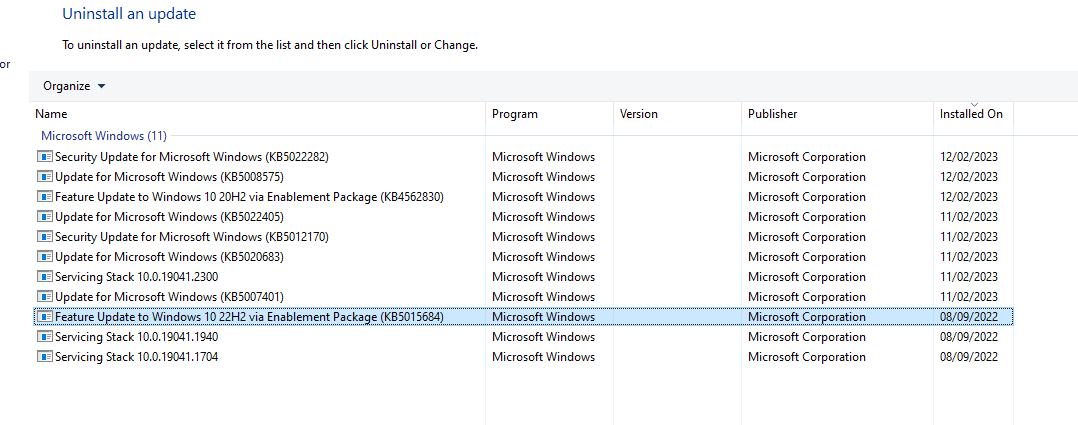Viewport: 1078px width, 425px height.
Task: Click the 11/02/2023 date for Servicing Stack 10.0.19041.2300
Action: click(x=969, y=276)
